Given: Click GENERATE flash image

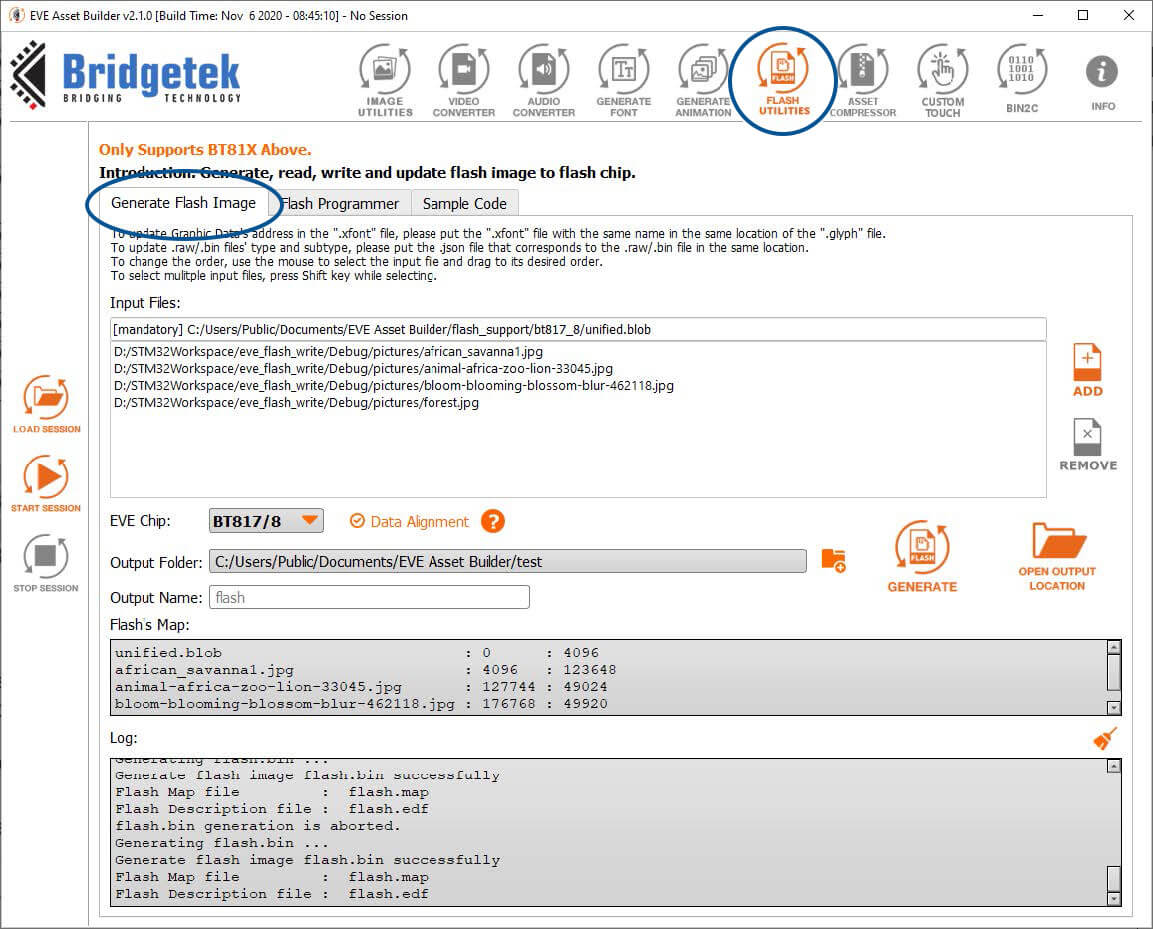Looking at the screenshot, I should click(922, 557).
